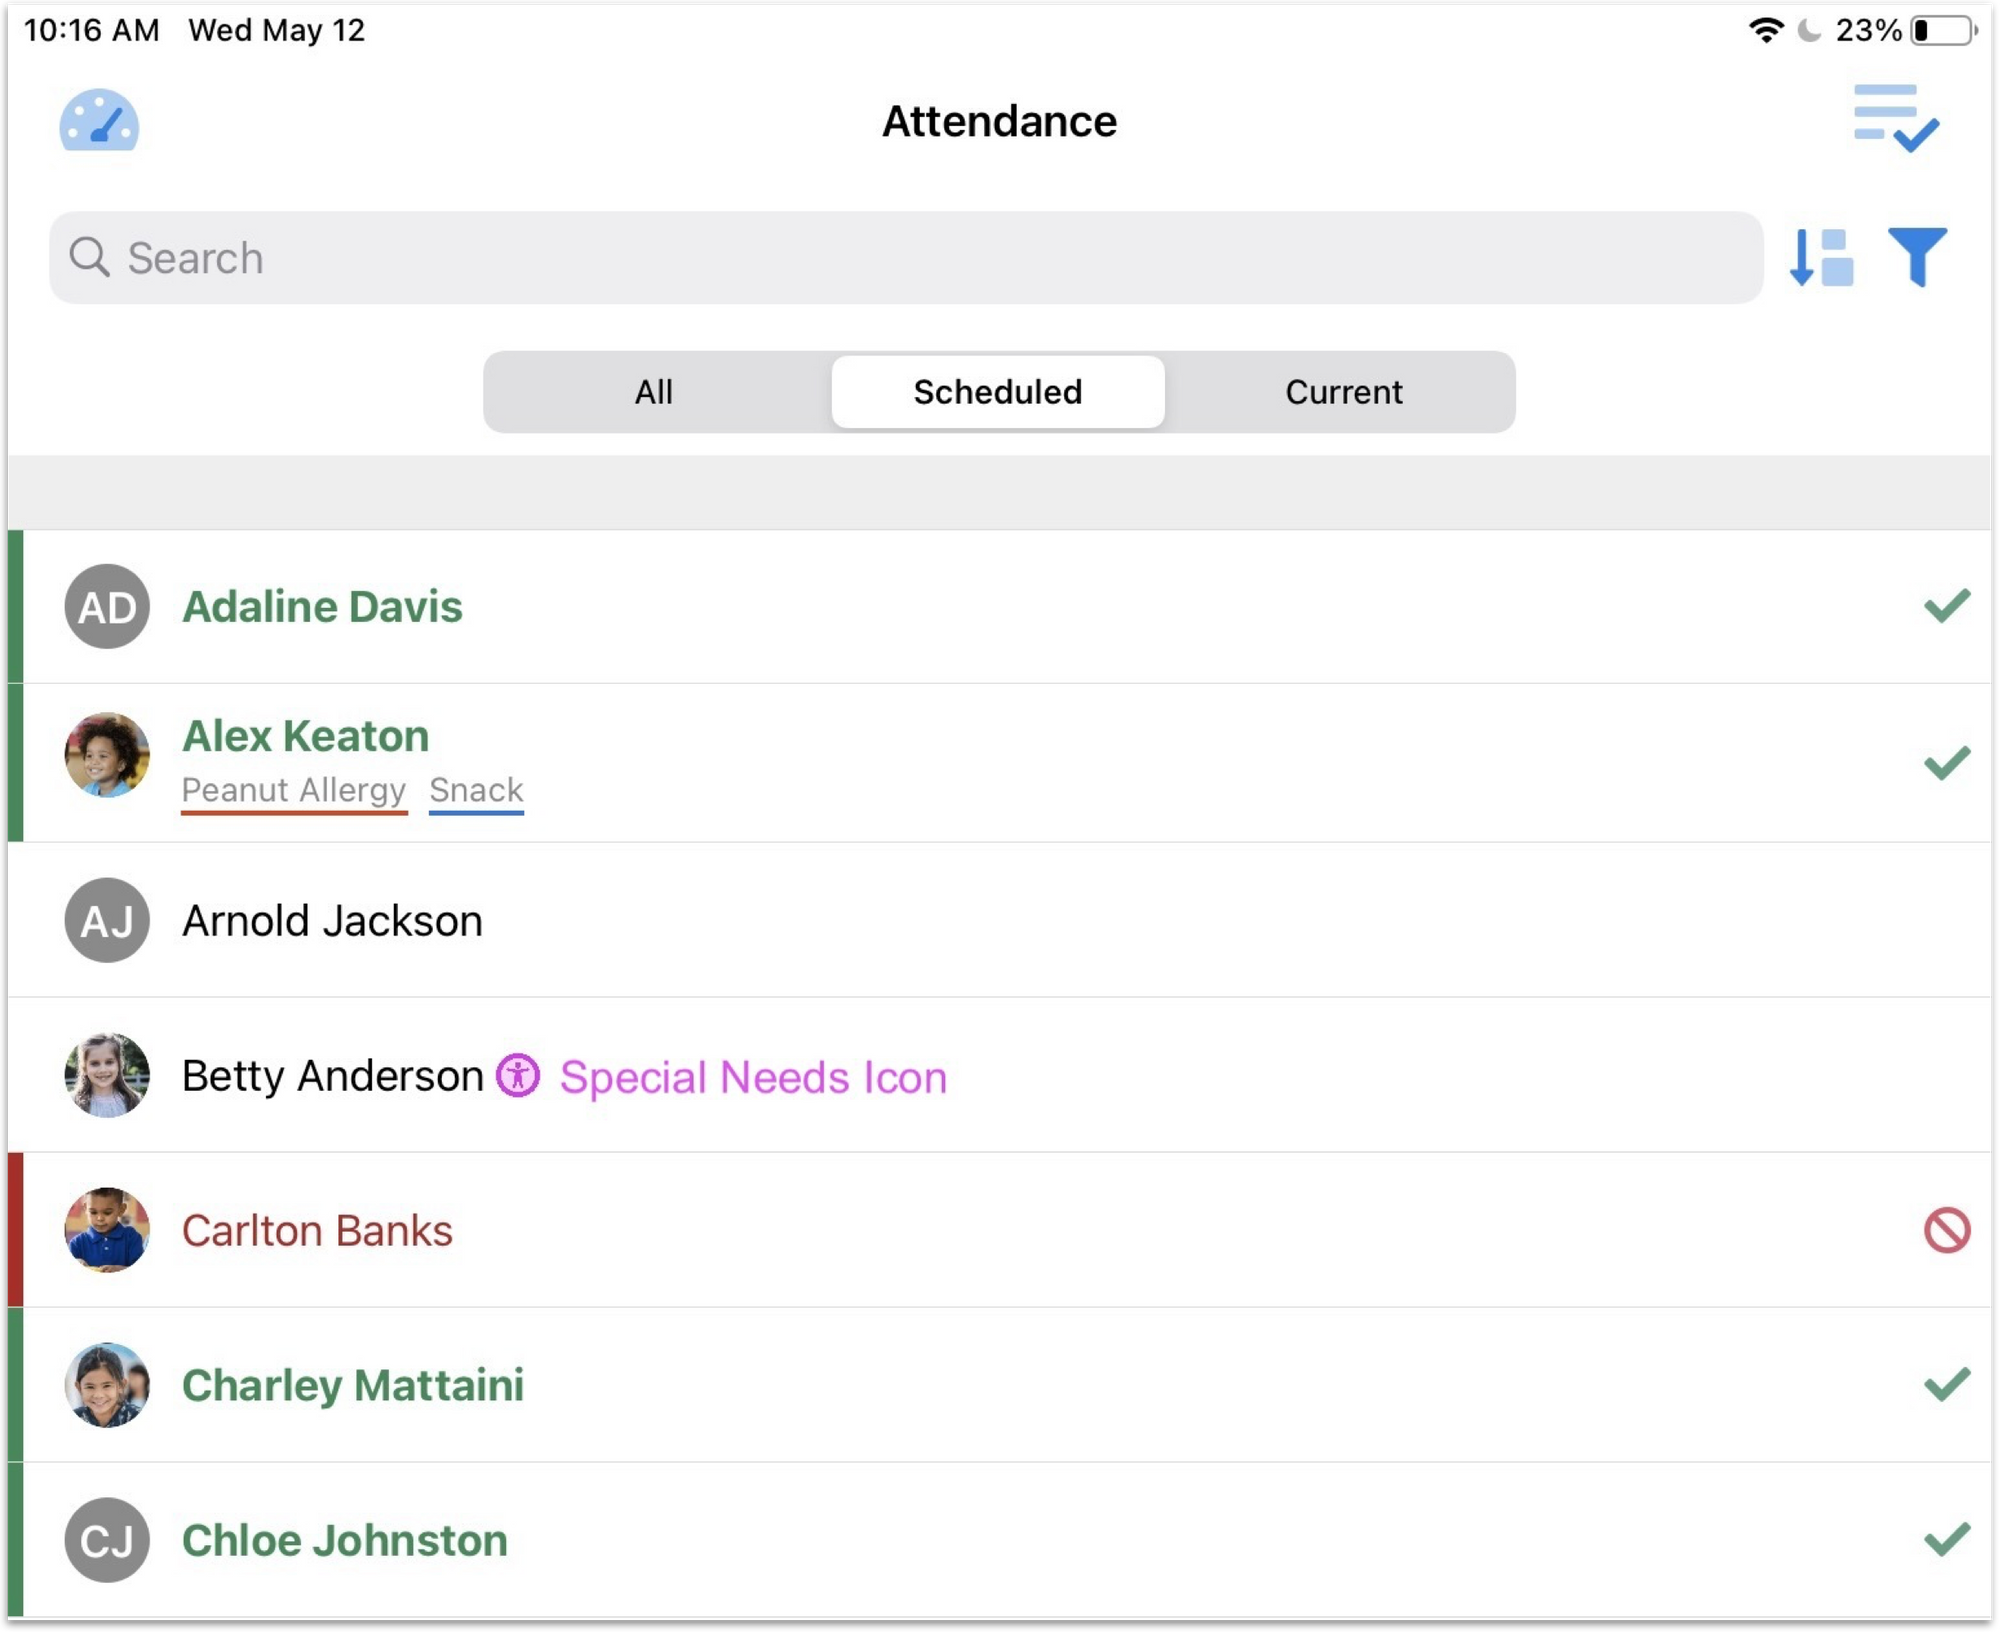Switch to the Current tab
Viewport: 2000px width, 1632px height.
tap(1343, 392)
